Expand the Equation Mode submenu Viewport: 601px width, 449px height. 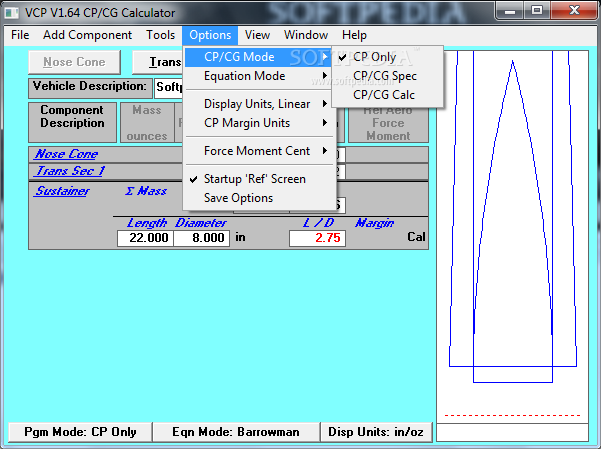258,76
